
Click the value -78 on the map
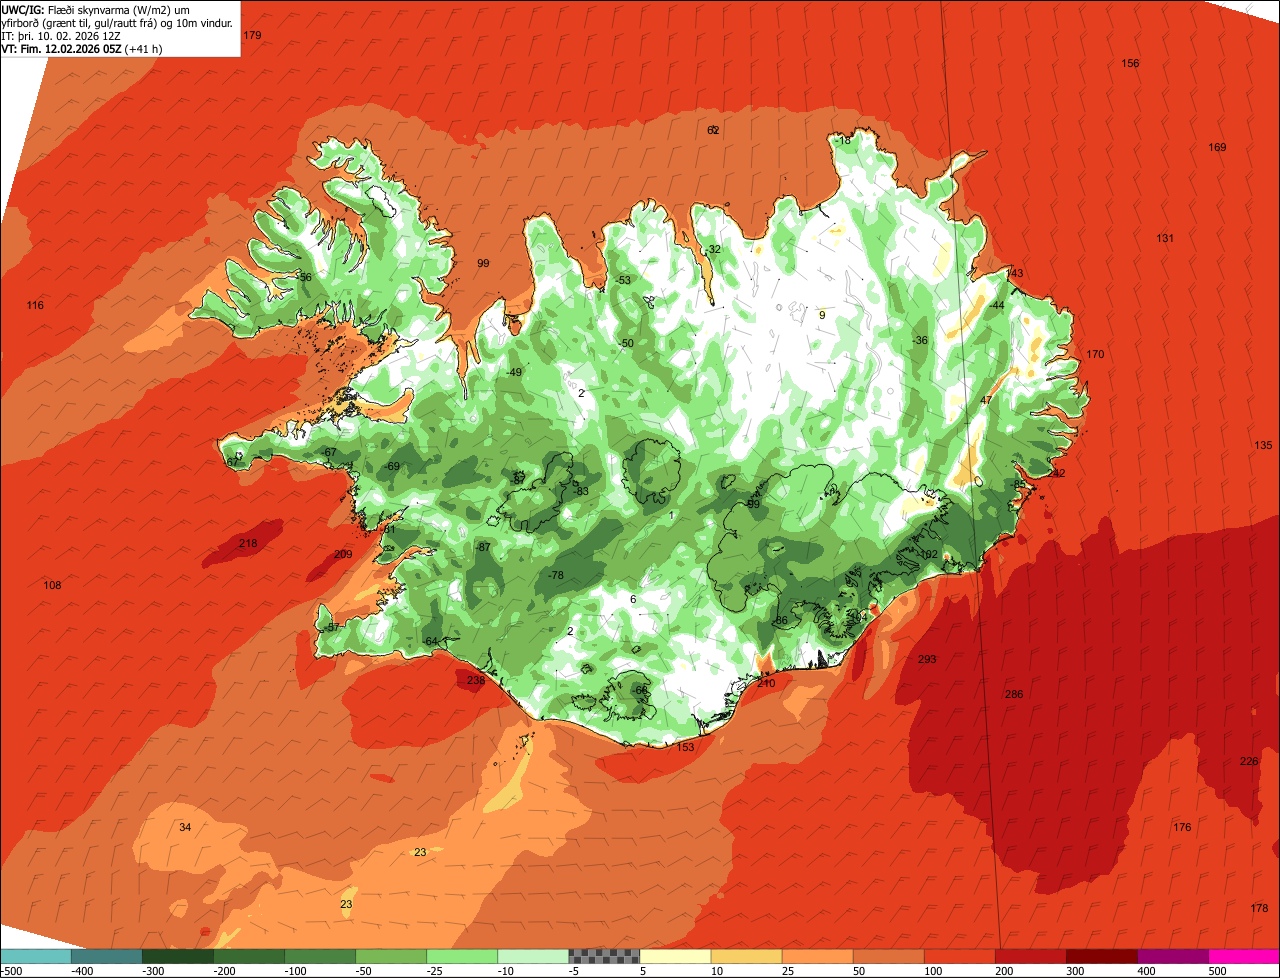[x=556, y=575]
